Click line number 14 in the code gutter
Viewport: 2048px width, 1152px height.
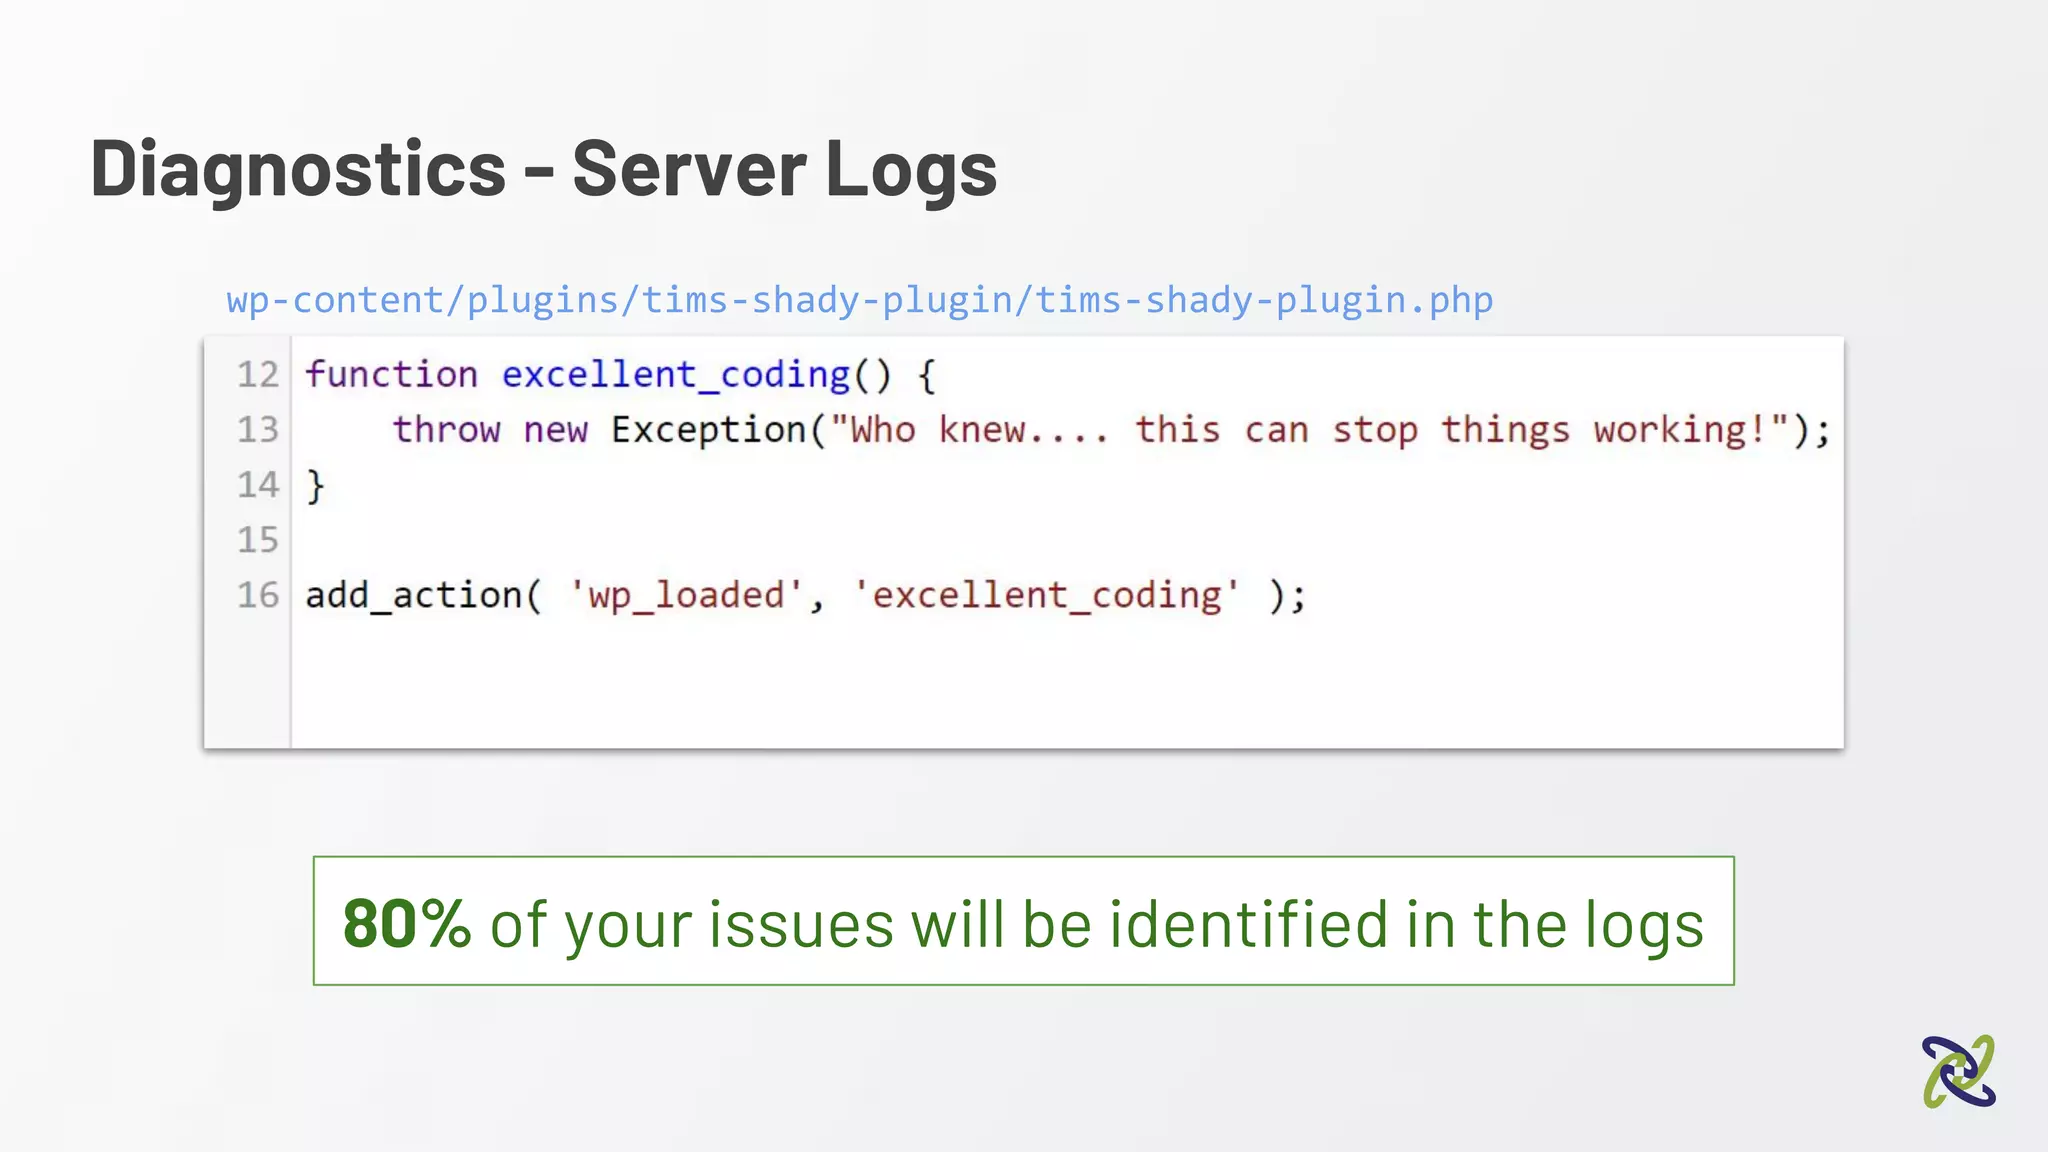[x=257, y=485]
